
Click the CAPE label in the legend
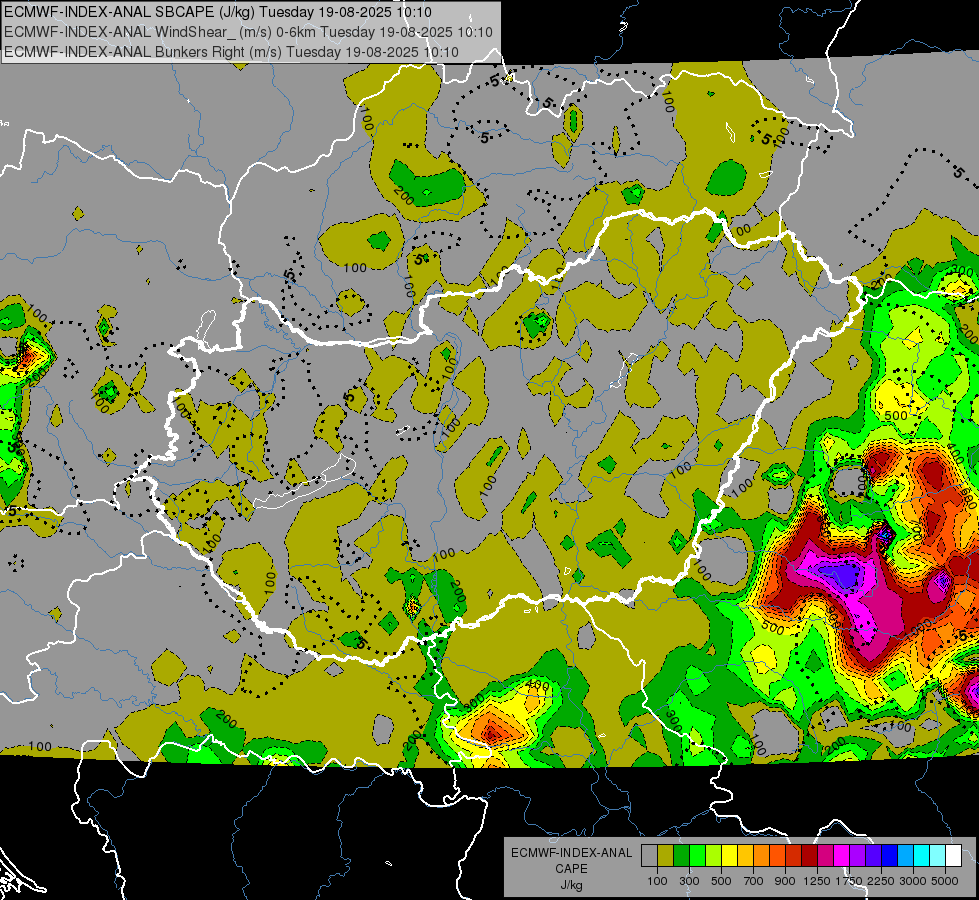click(571, 869)
